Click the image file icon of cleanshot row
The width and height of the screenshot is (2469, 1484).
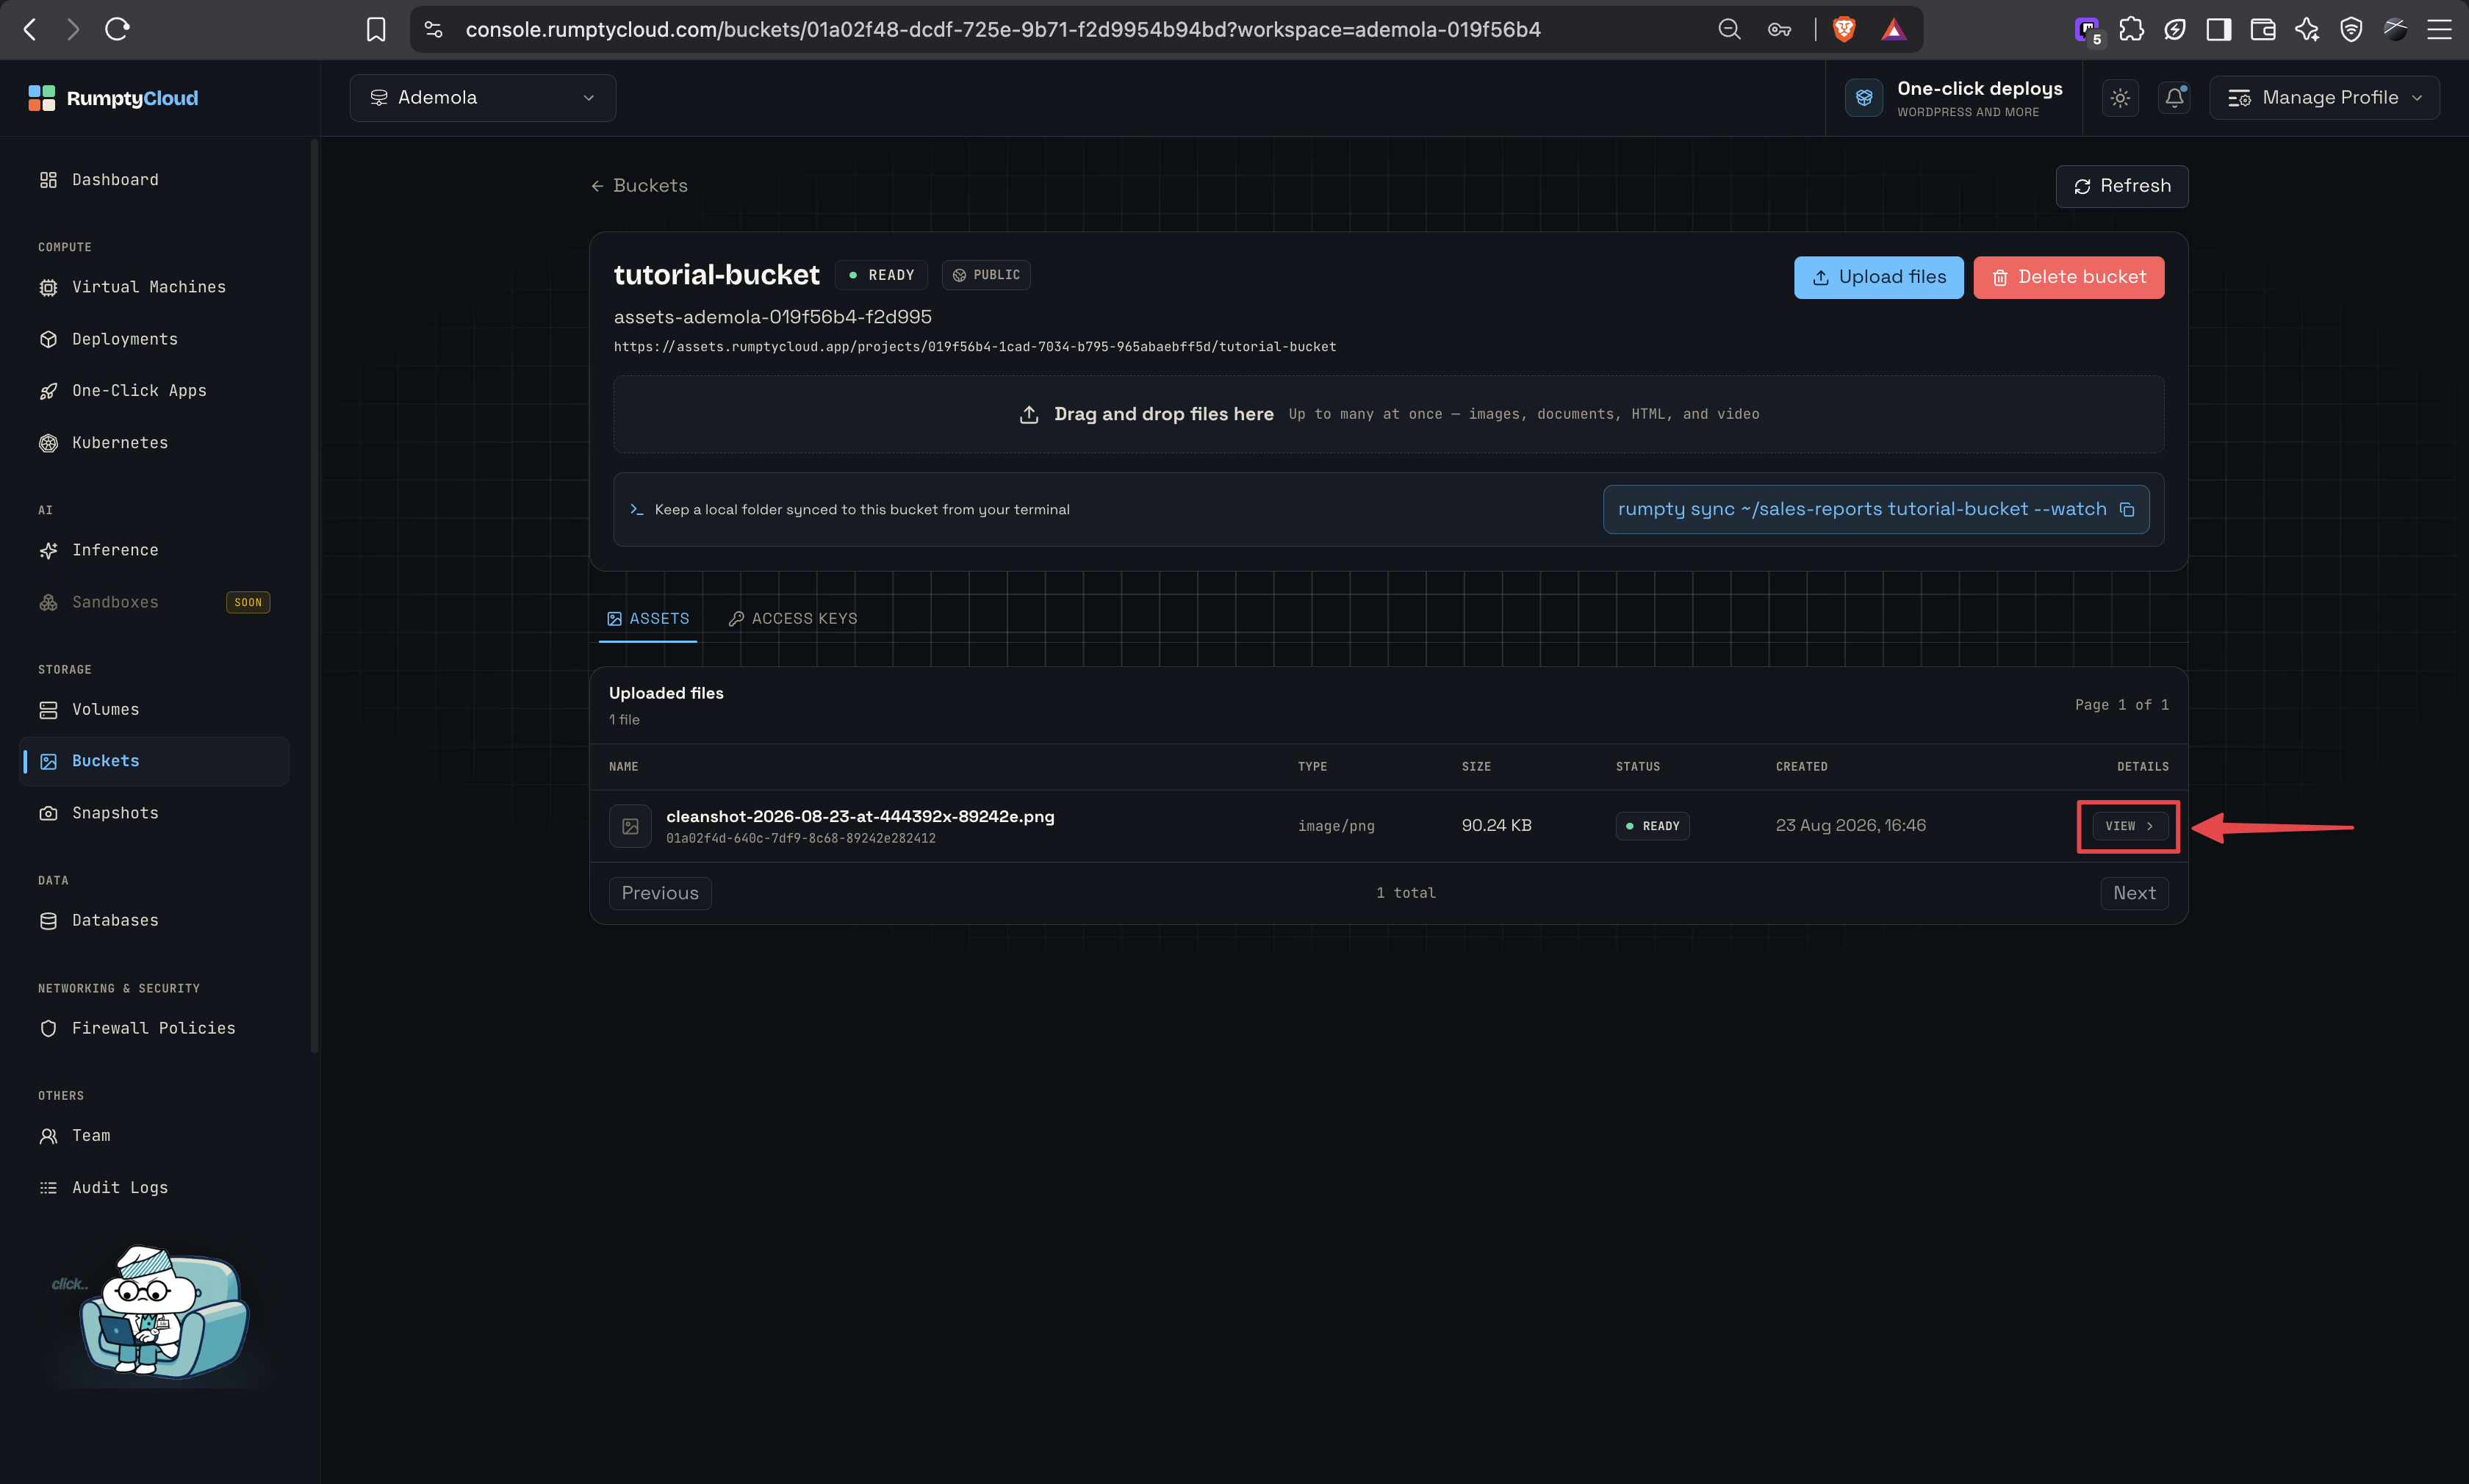point(630,826)
